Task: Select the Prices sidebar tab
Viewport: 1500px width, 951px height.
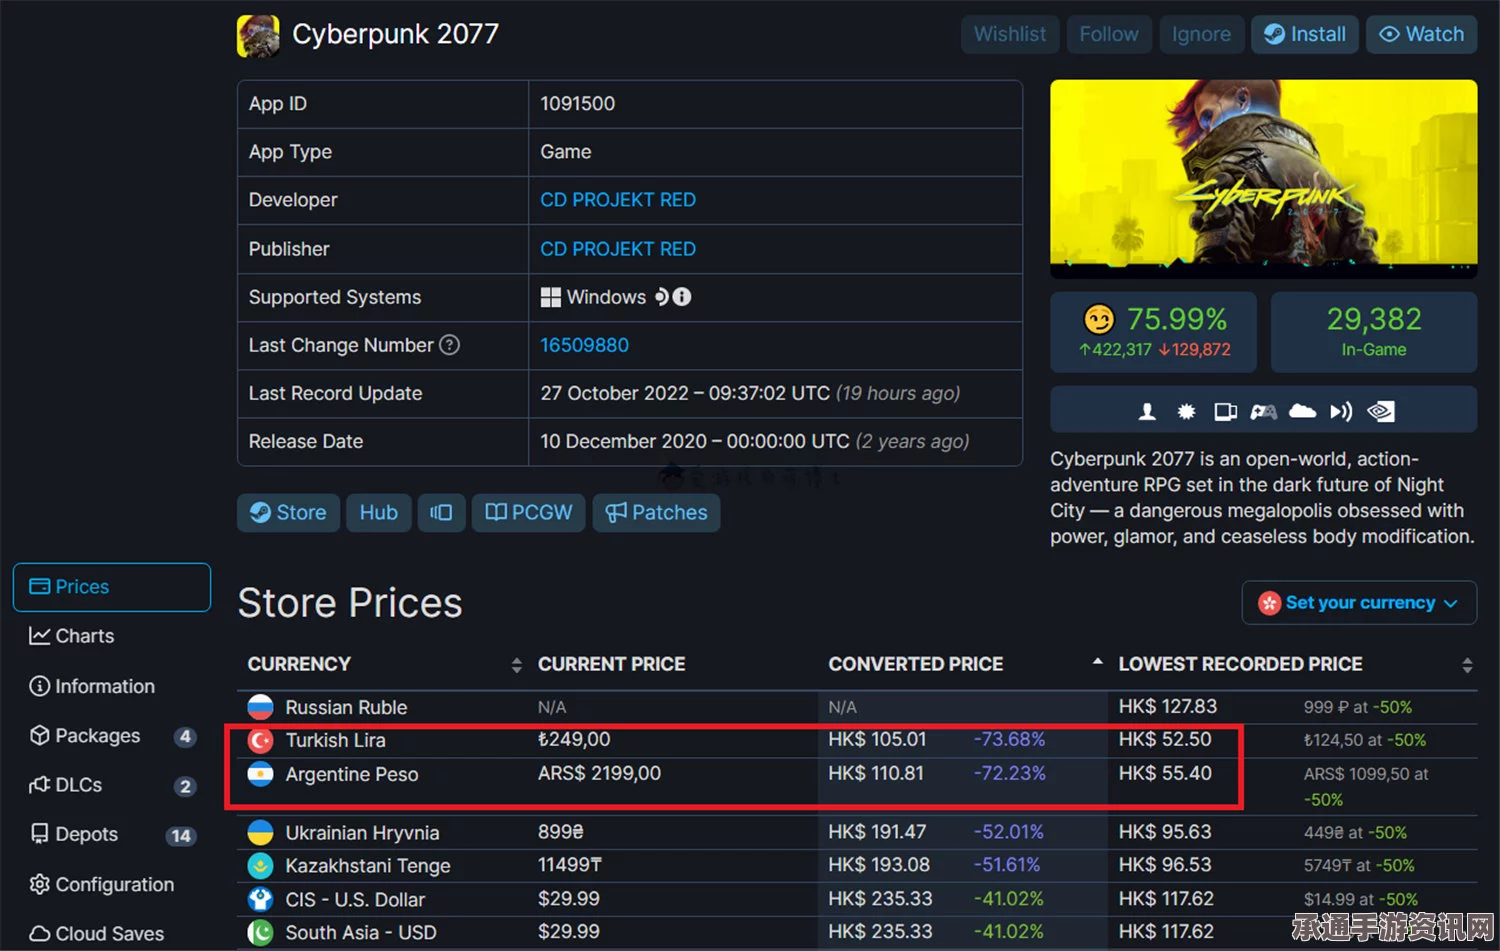Action: [112, 587]
